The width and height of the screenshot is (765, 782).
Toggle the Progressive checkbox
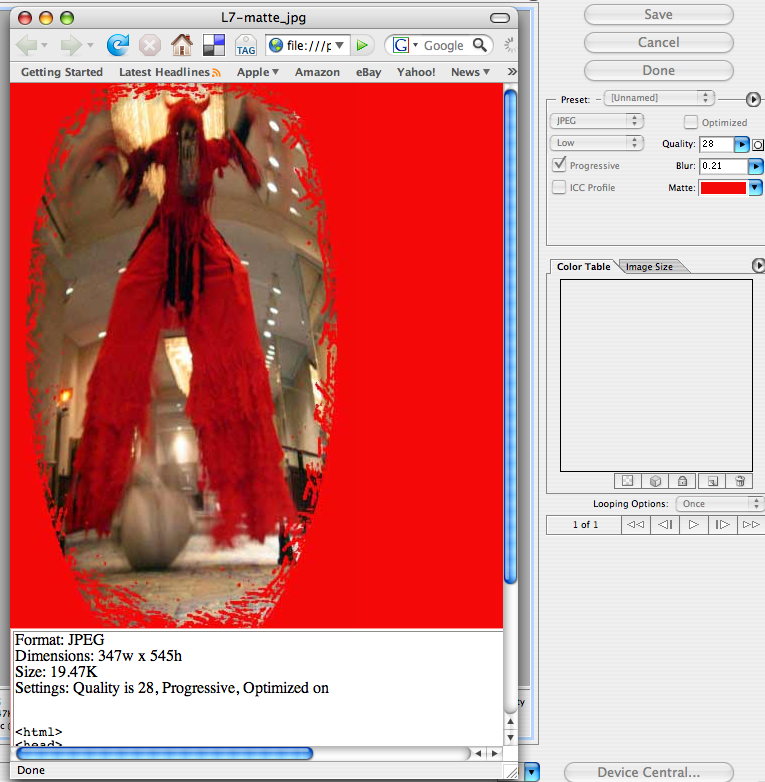[x=560, y=165]
